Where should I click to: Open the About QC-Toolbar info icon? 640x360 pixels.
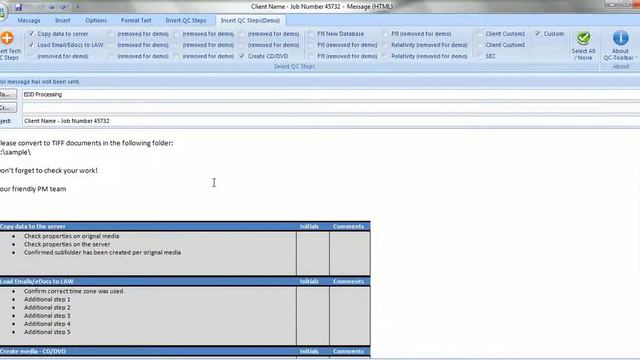620,38
